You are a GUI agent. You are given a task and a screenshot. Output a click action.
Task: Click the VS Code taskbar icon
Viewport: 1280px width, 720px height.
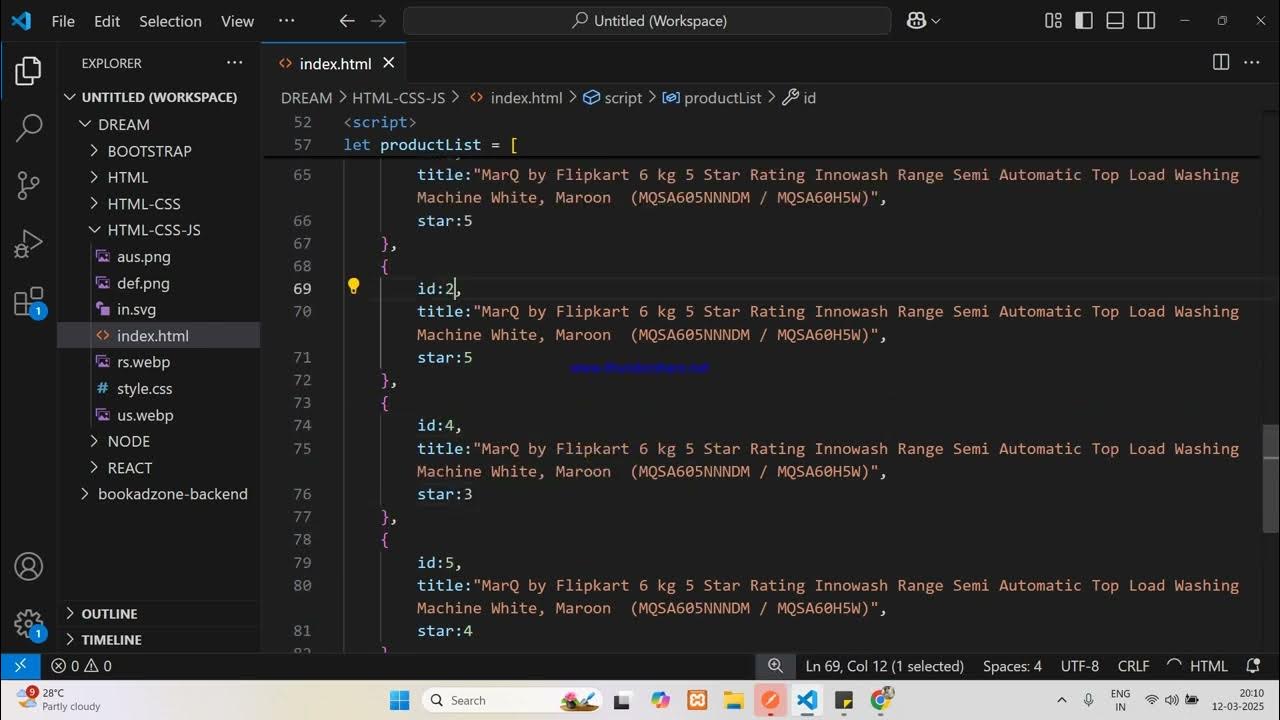tap(807, 700)
